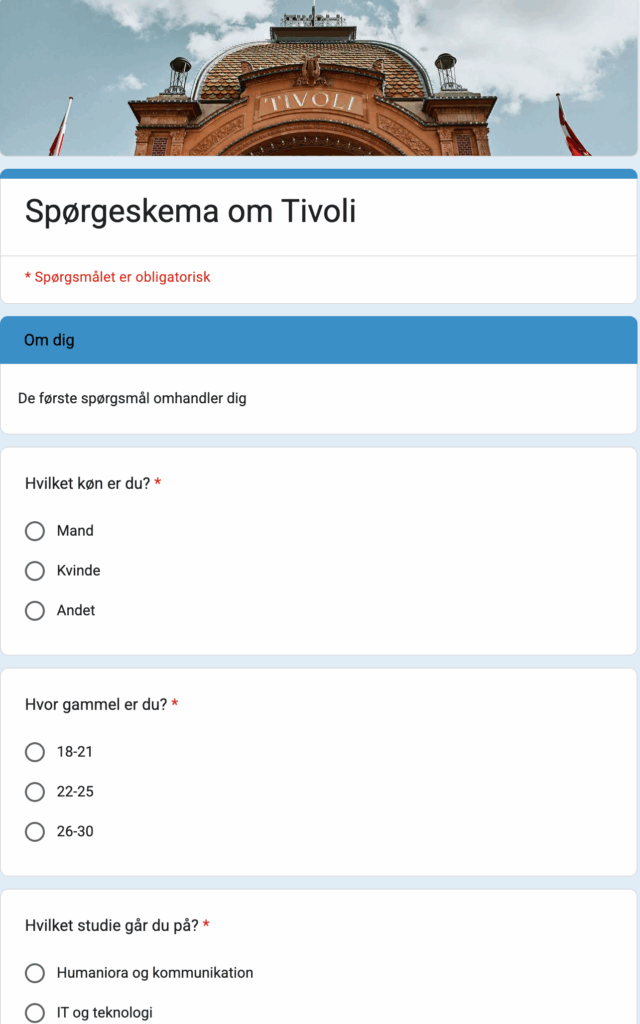The image size is (640, 1024).
Task: Choose the IT og teknologi option
Action: pos(35,1013)
